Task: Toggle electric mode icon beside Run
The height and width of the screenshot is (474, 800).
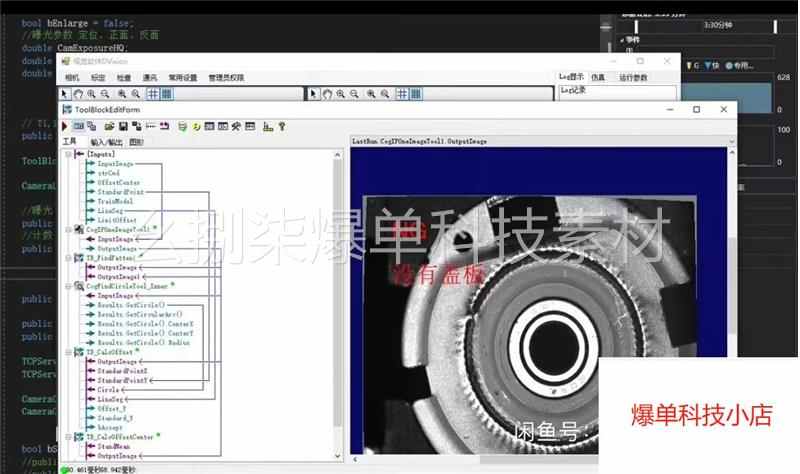Action: point(79,126)
